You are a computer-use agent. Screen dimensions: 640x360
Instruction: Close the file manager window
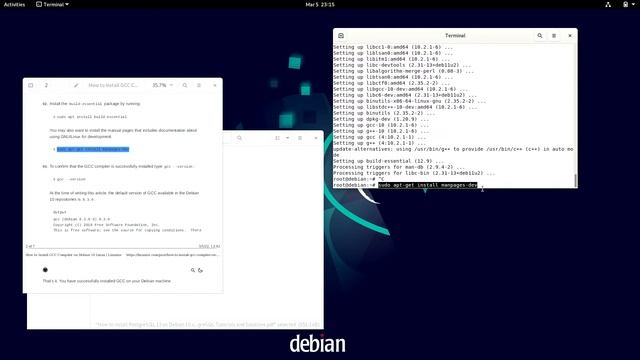316,138
